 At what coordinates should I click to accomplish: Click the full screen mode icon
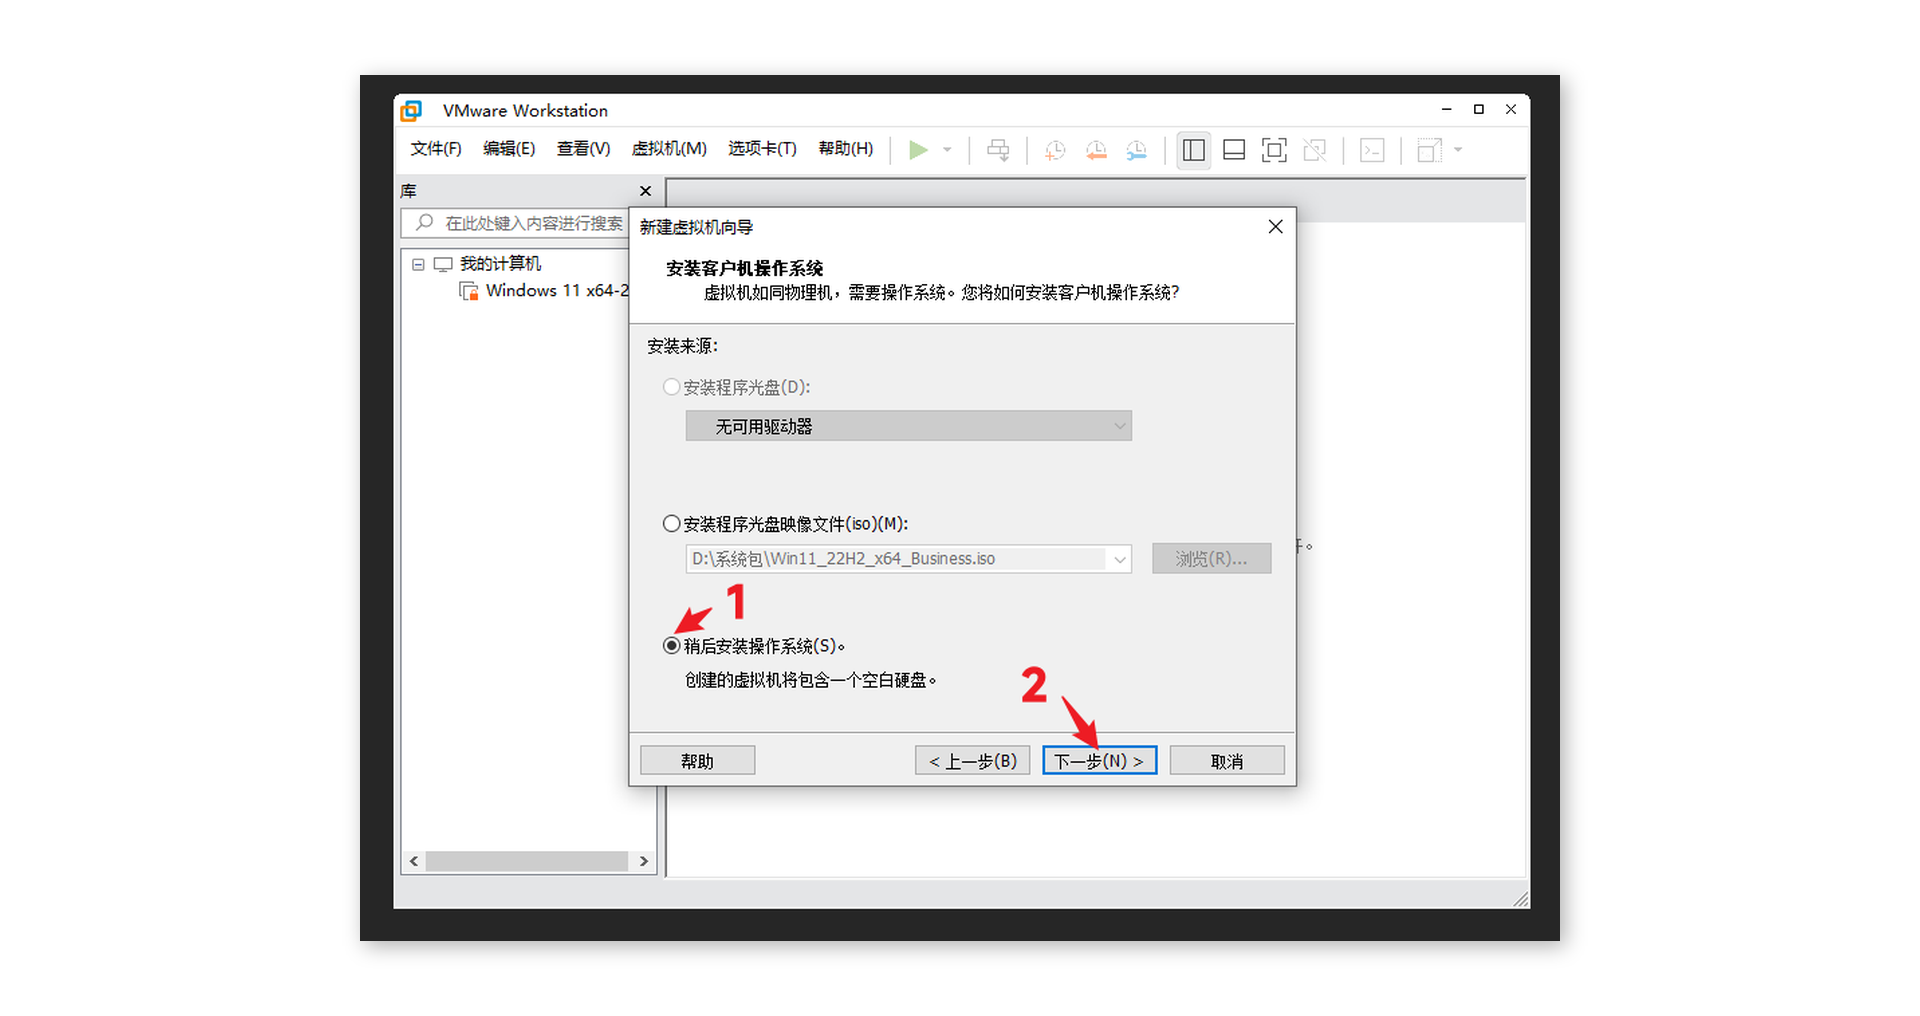click(x=1274, y=150)
